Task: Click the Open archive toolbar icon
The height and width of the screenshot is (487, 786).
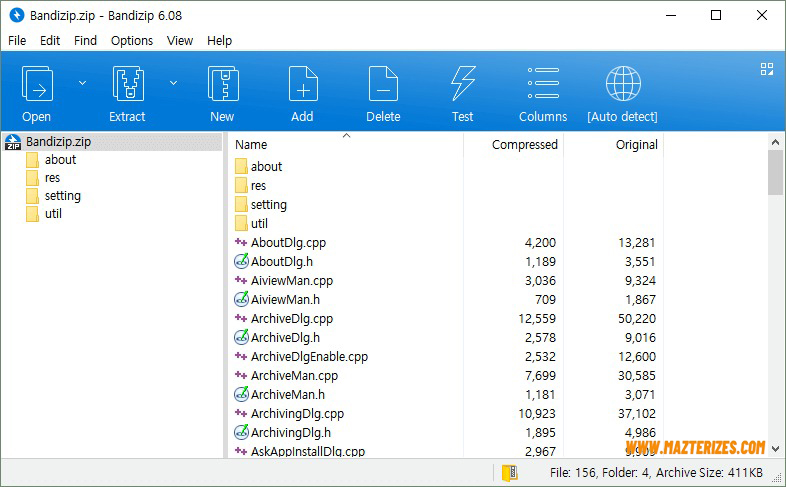Action: point(37,84)
